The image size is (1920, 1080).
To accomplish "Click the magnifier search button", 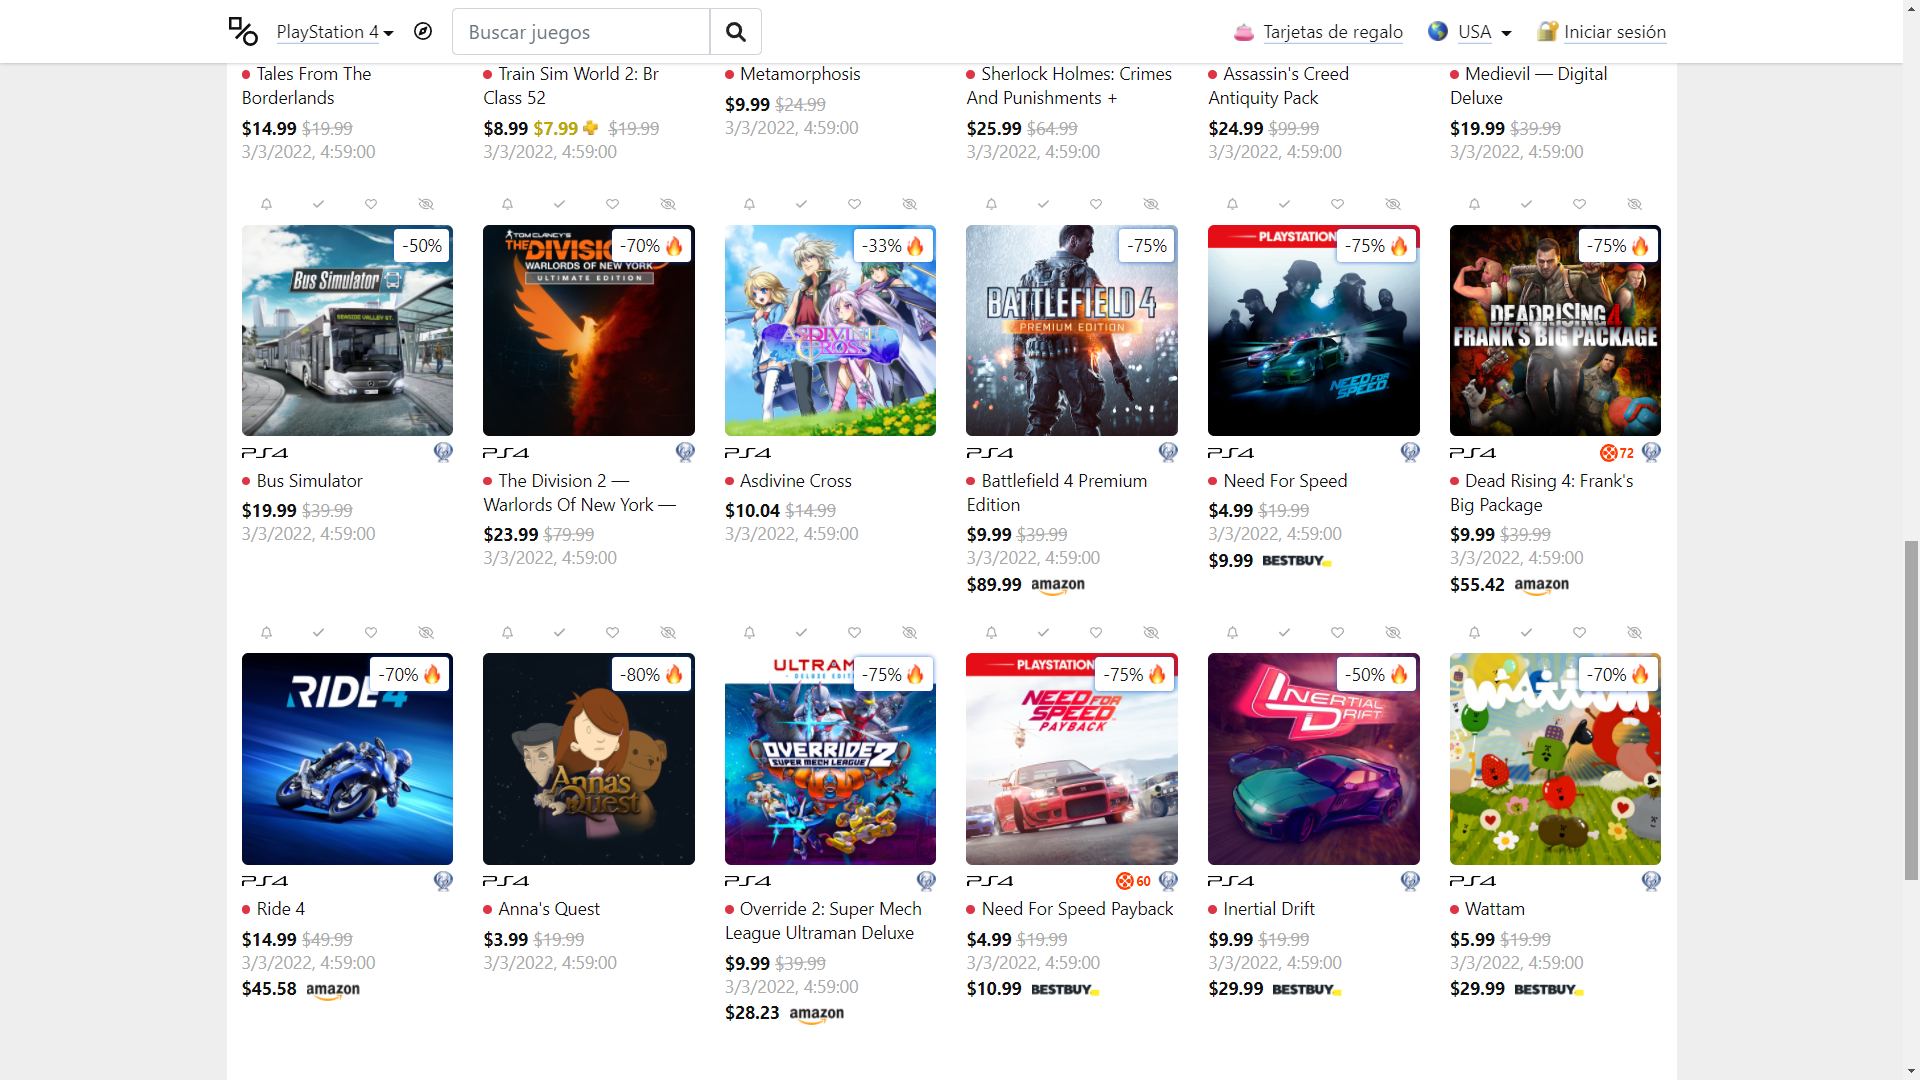I will tap(736, 32).
